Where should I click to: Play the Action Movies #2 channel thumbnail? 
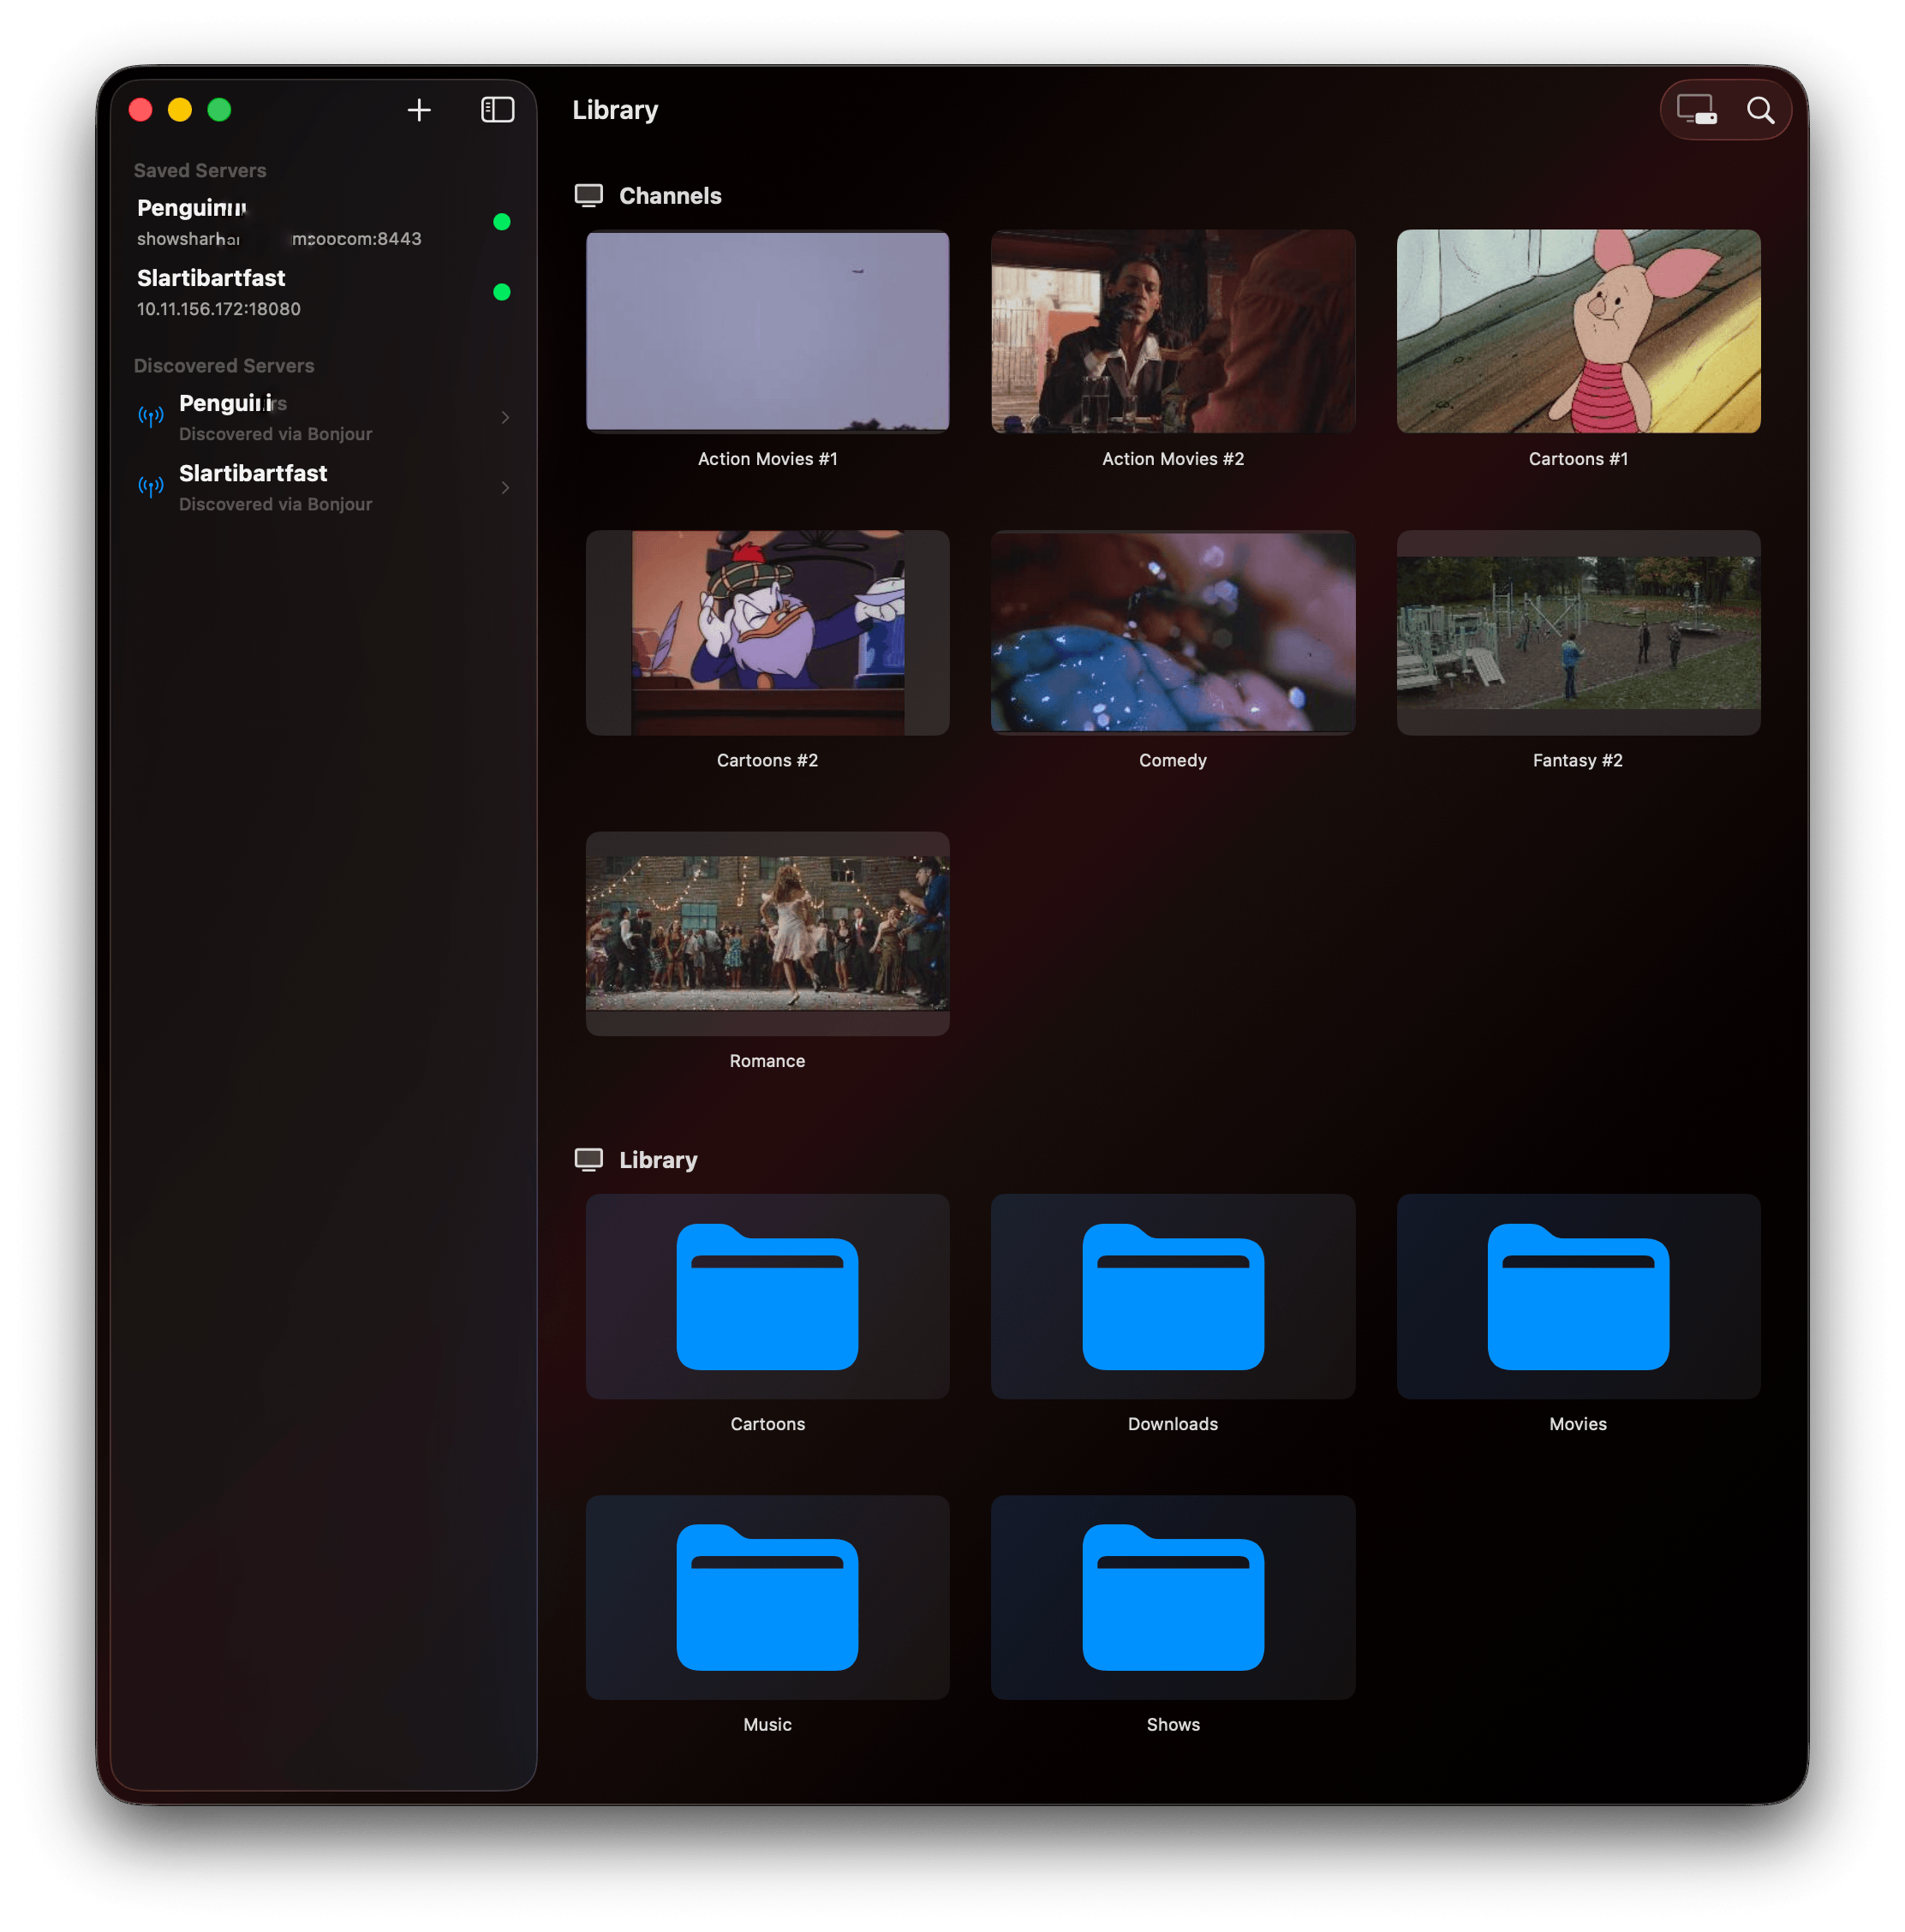(x=1172, y=332)
